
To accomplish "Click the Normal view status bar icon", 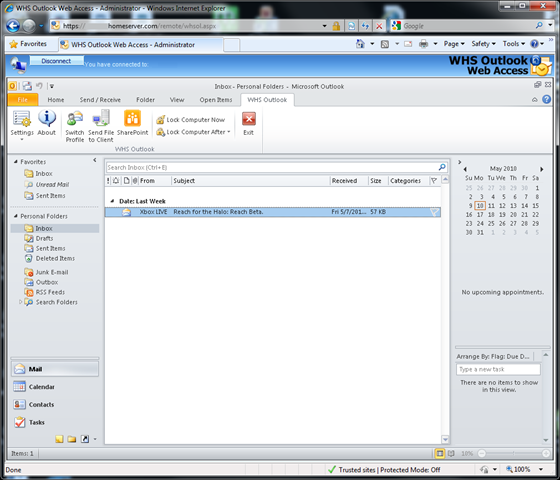I will pos(440,454).
